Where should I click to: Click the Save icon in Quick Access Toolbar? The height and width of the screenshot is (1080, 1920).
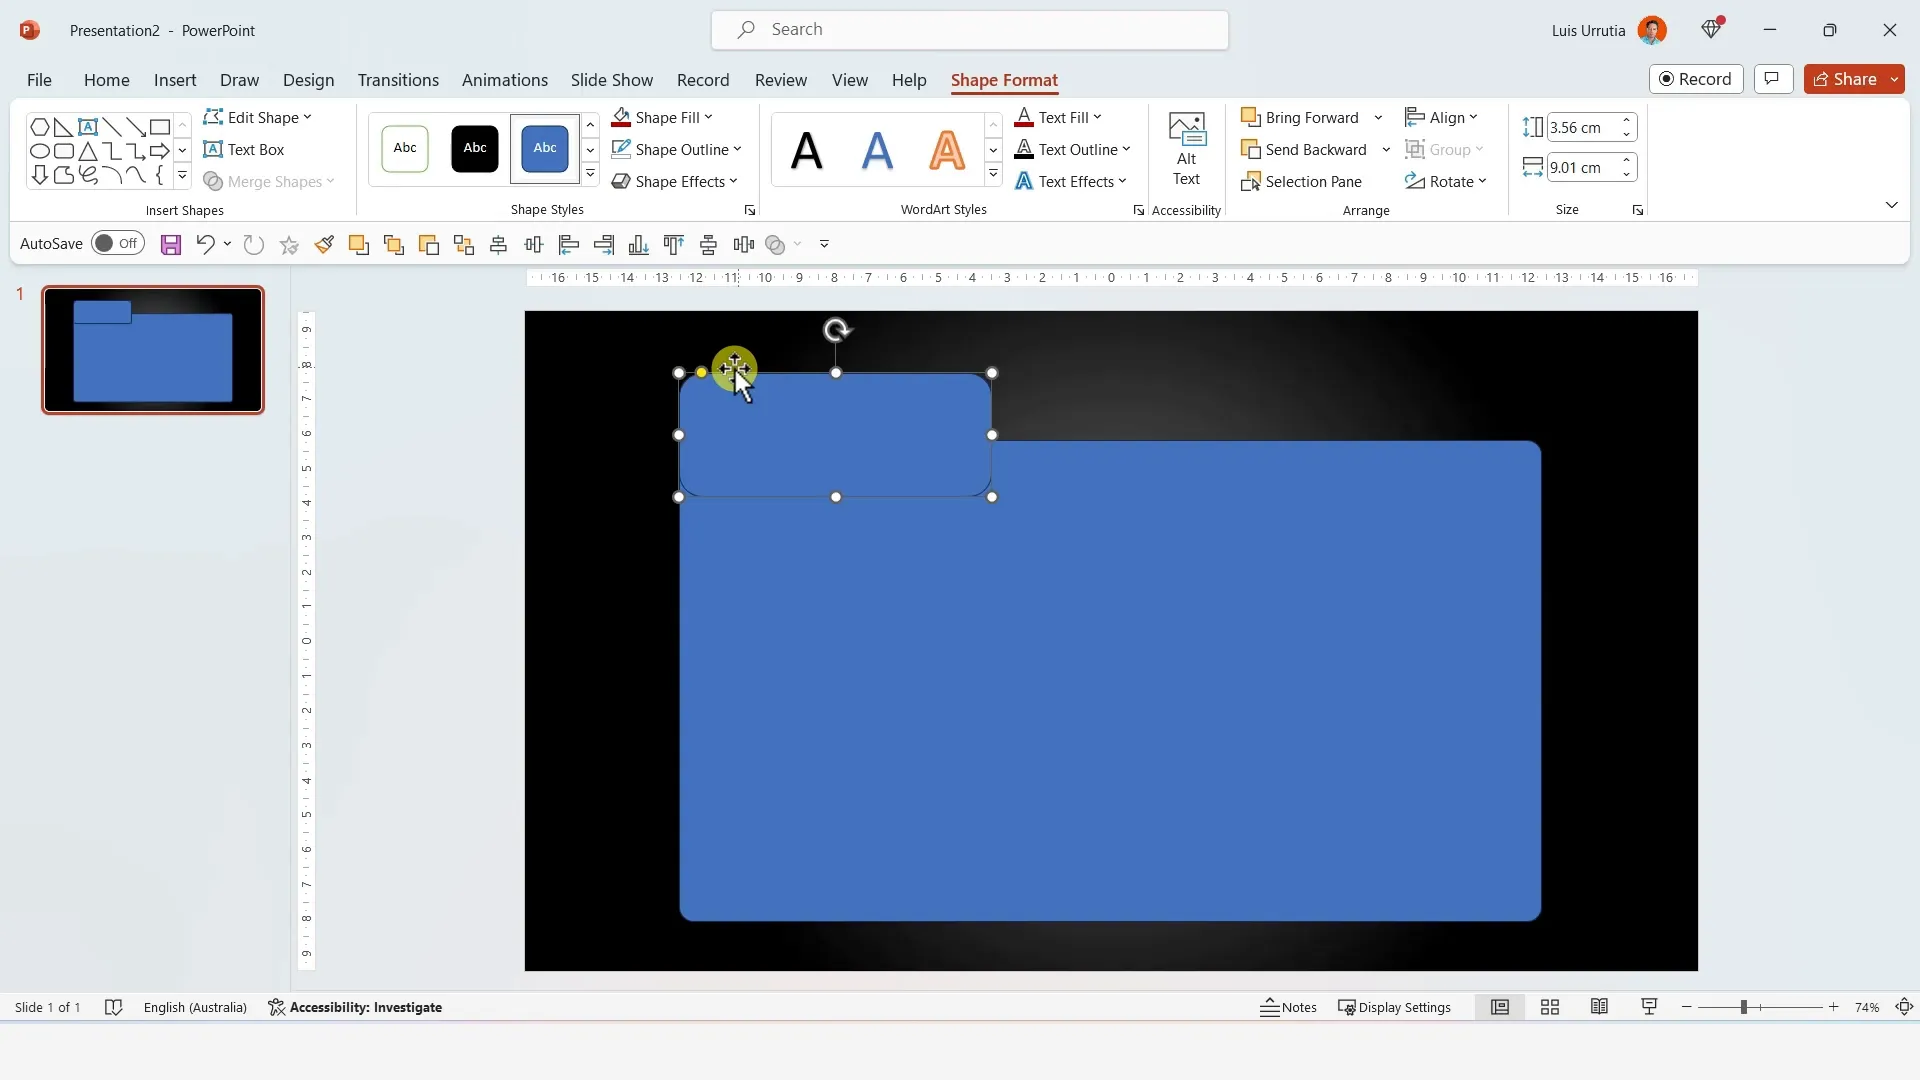(x=171, y=245)
